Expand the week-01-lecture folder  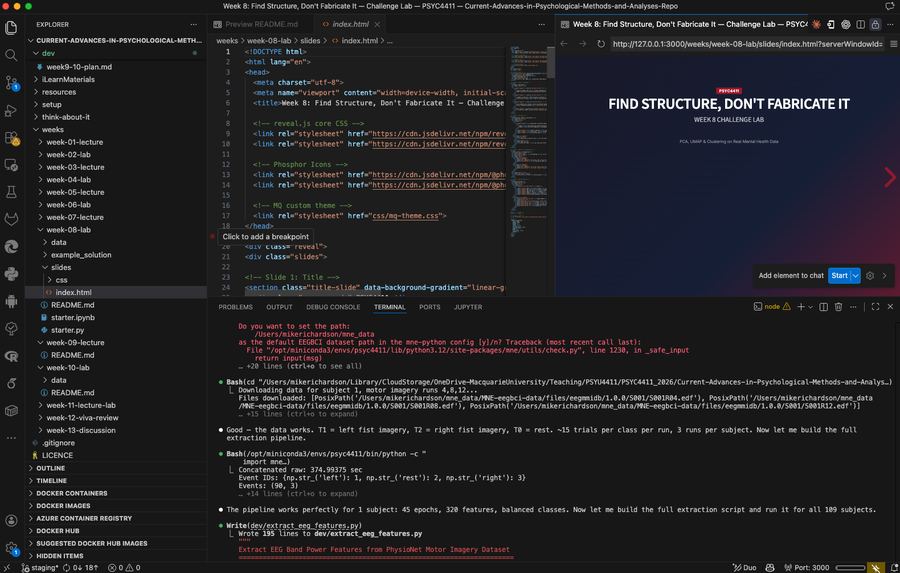pyautogui.click(x=75, y=142)
